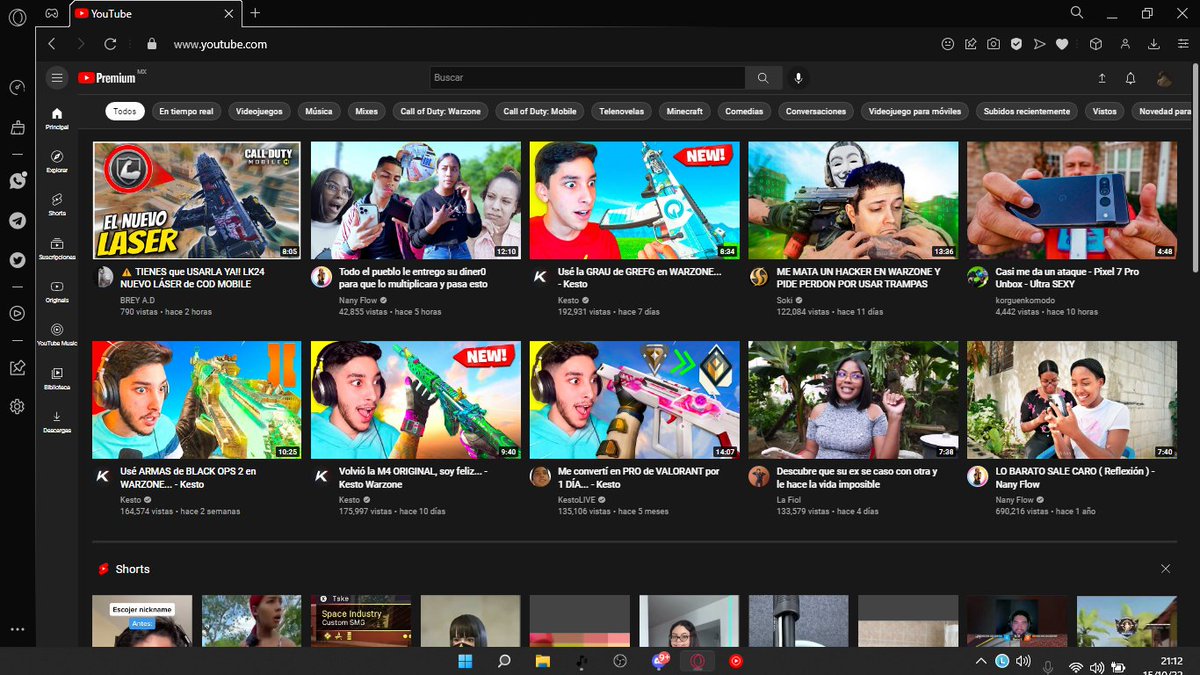Open Descargas in YouTube sidebar
Screen dimensions: 1200x675
pos(57,421)
